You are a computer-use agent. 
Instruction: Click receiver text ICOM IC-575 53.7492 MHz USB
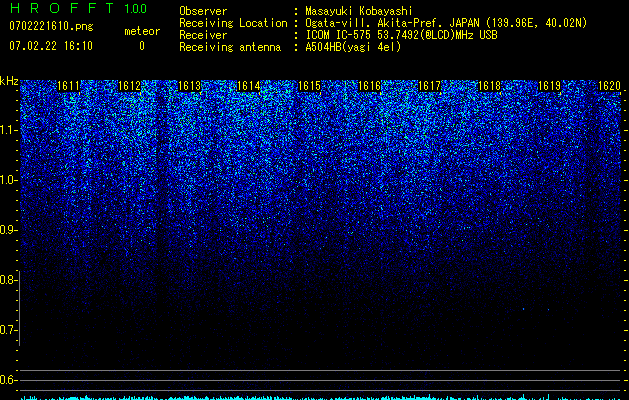401,35
